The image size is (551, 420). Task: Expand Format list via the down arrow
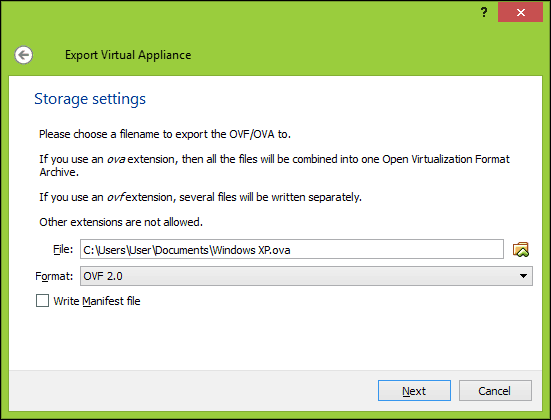(523, 276)
